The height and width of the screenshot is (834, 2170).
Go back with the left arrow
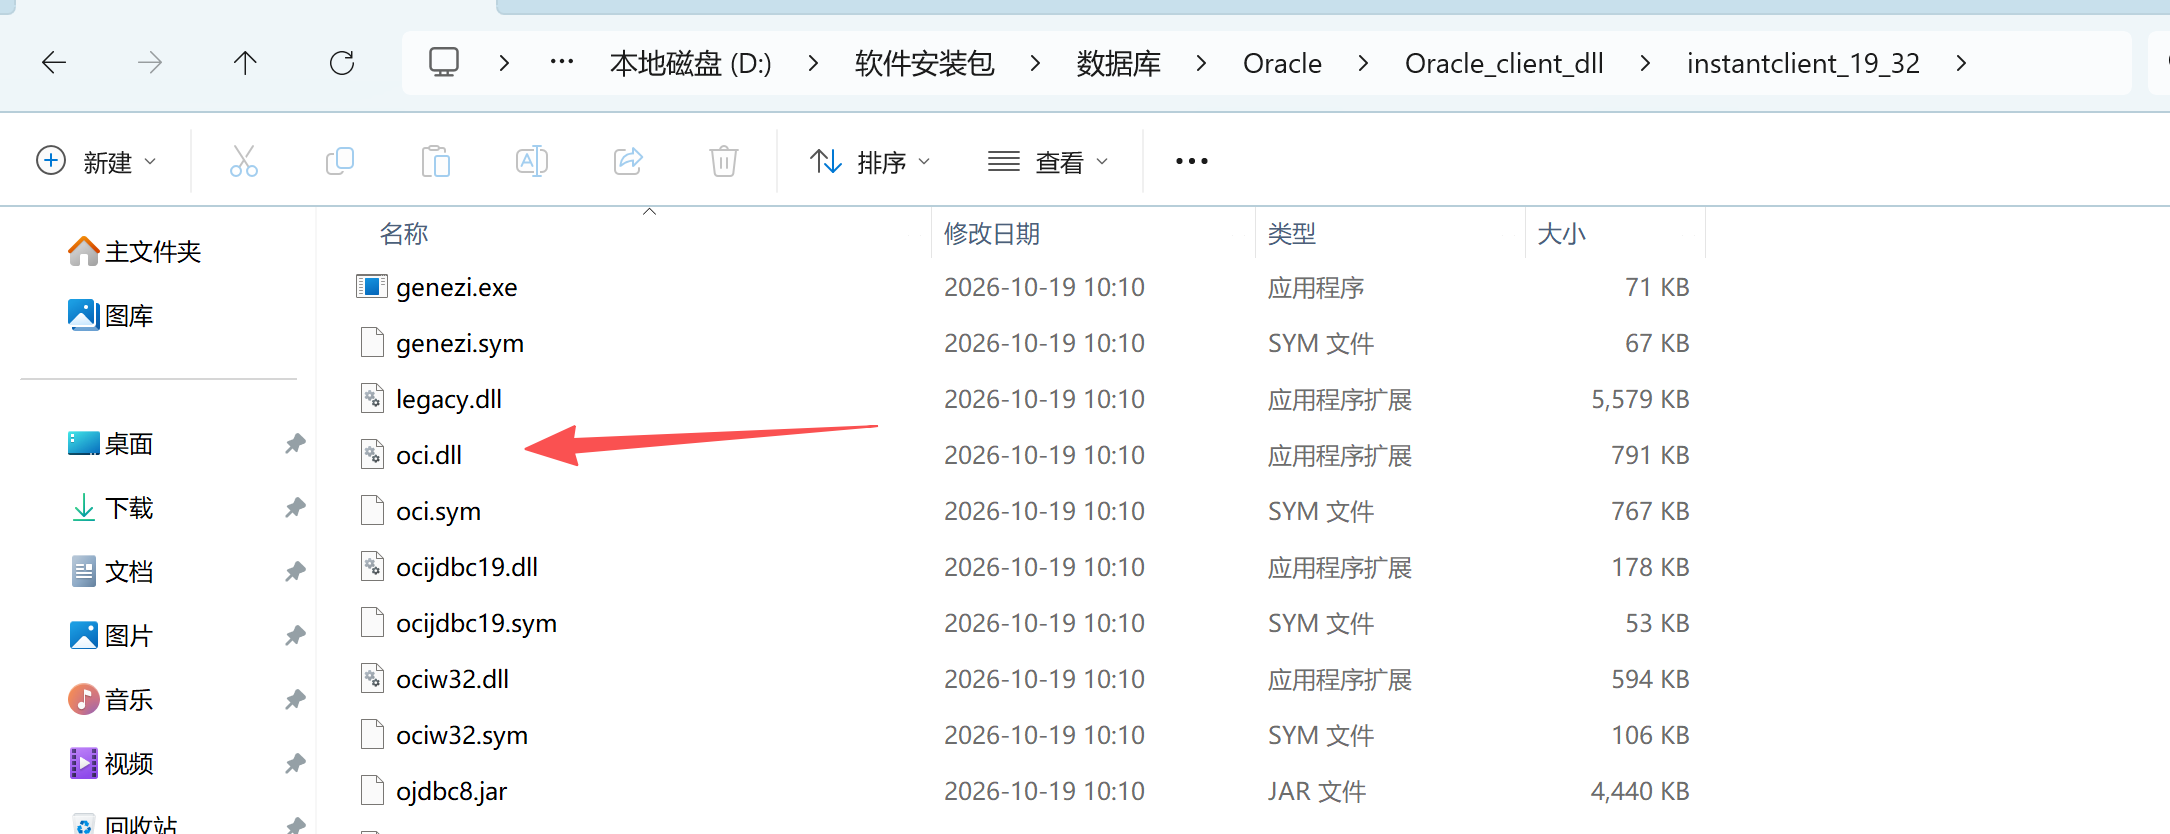pyautogui.click(x=54, y=63)
